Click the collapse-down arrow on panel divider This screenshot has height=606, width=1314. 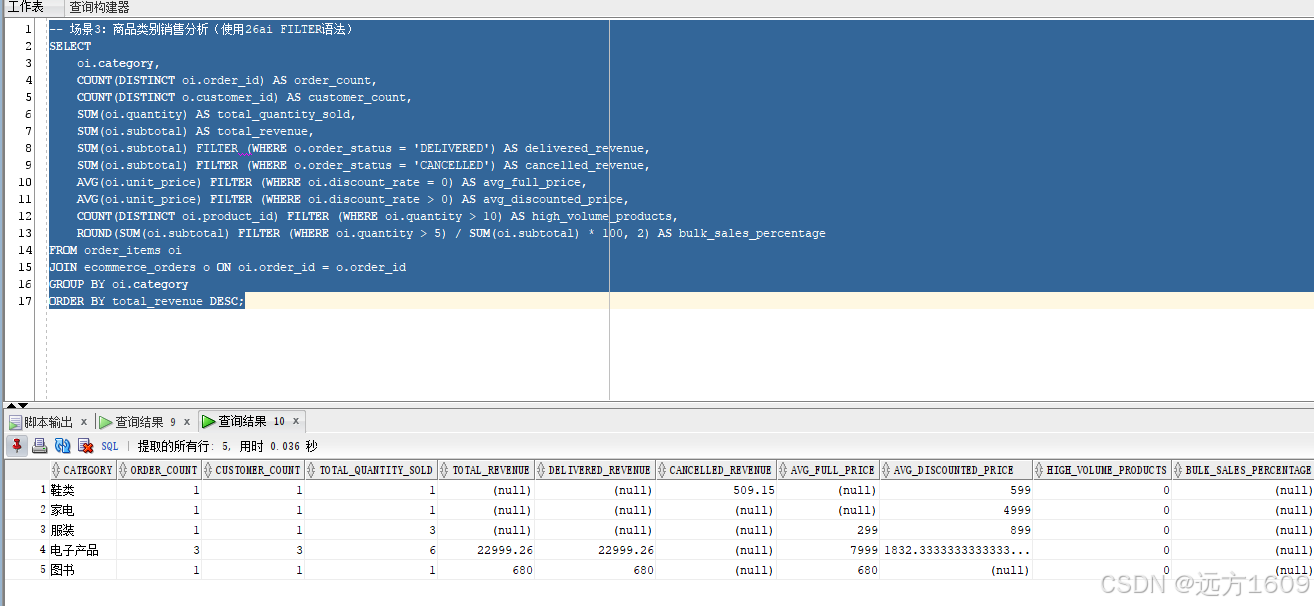23,405
